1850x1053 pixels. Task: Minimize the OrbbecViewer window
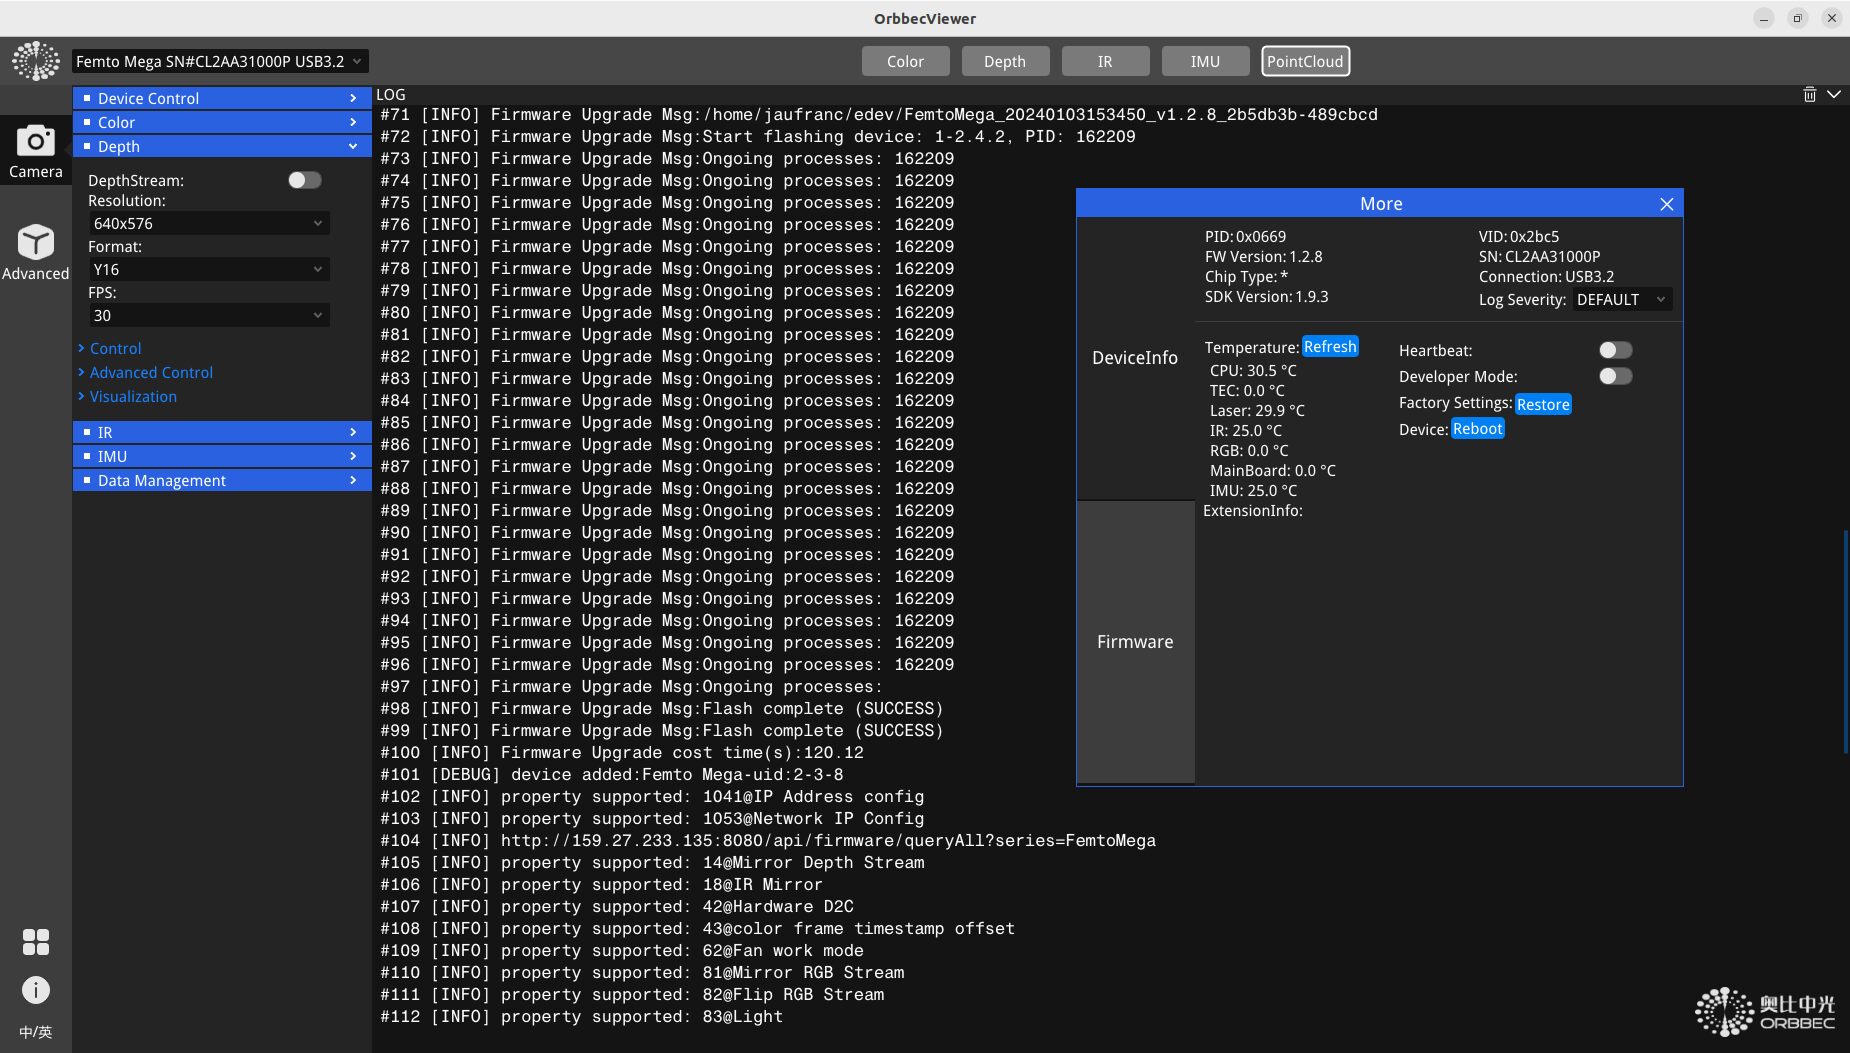point(1764,18)
